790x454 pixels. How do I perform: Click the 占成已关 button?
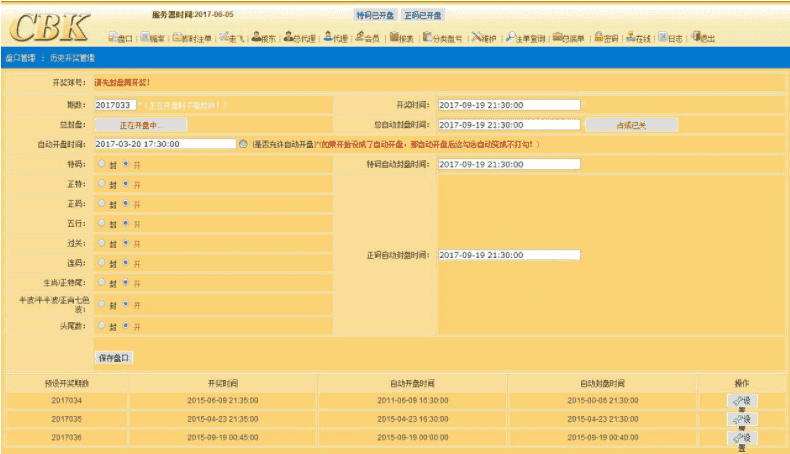tap(632, 125)
